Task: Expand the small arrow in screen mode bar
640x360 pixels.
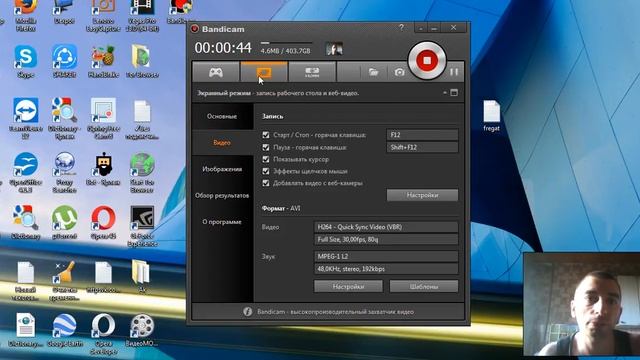Action: [444, 93]
